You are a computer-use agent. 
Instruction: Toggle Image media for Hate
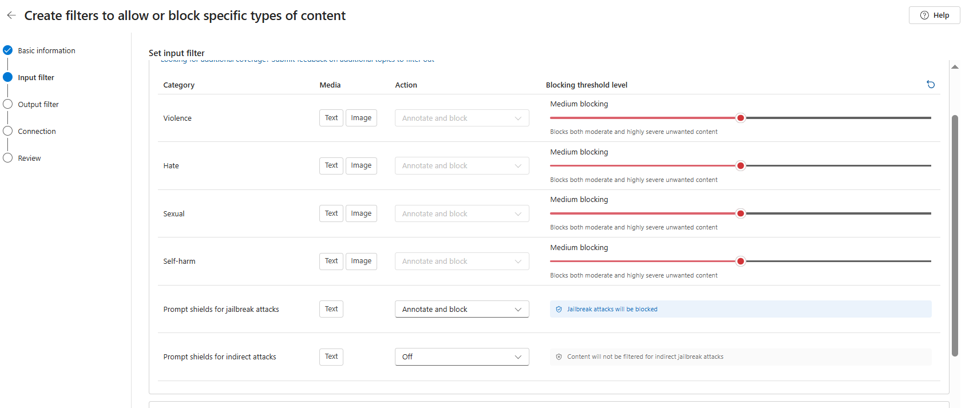[x=361, y=166]
